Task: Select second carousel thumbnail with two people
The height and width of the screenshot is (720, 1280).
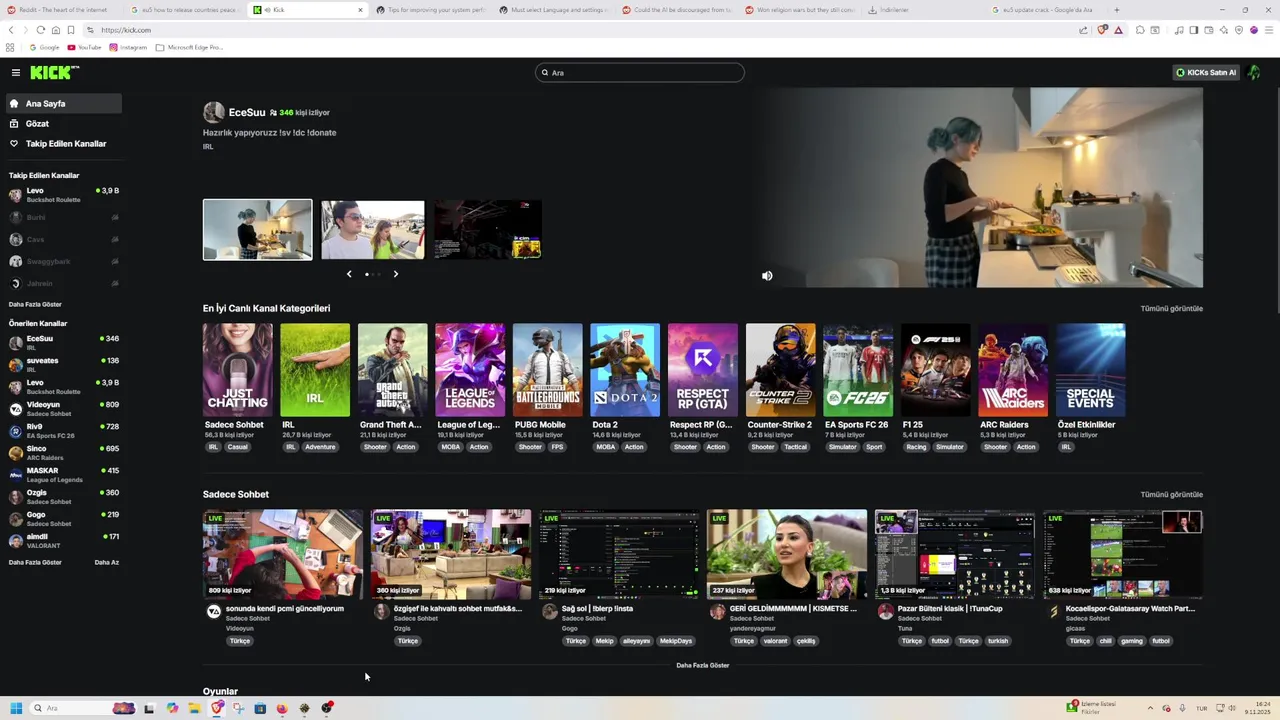Action: pos(372,229)
